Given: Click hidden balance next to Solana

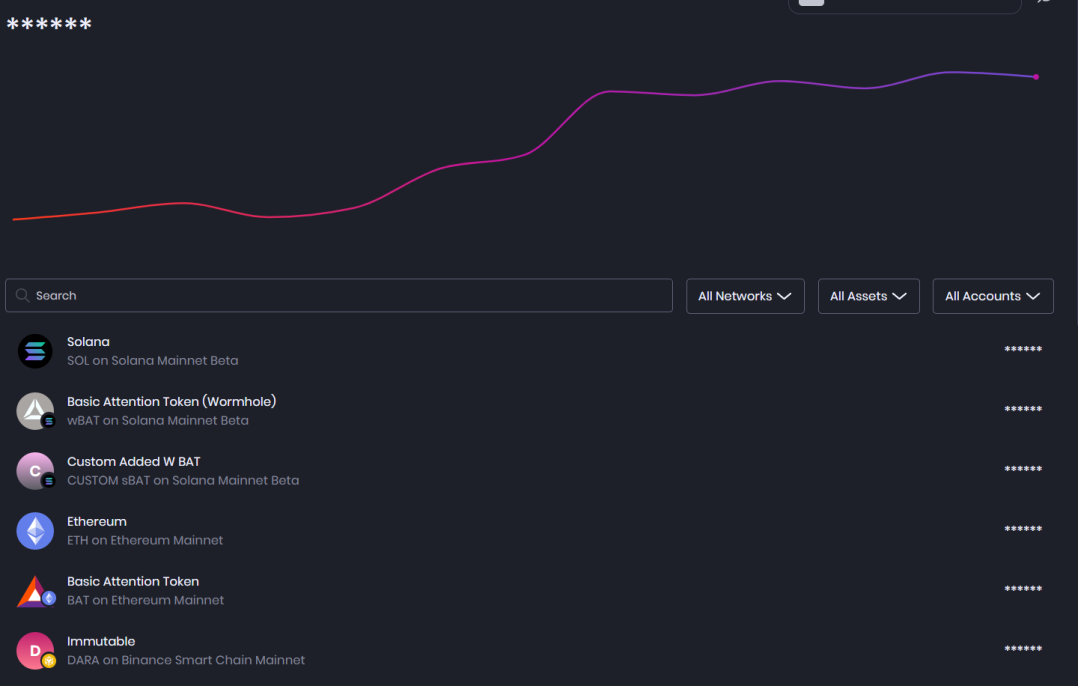Looking at the screenshot, I should pyautogui.click(x=1023, y=350).
